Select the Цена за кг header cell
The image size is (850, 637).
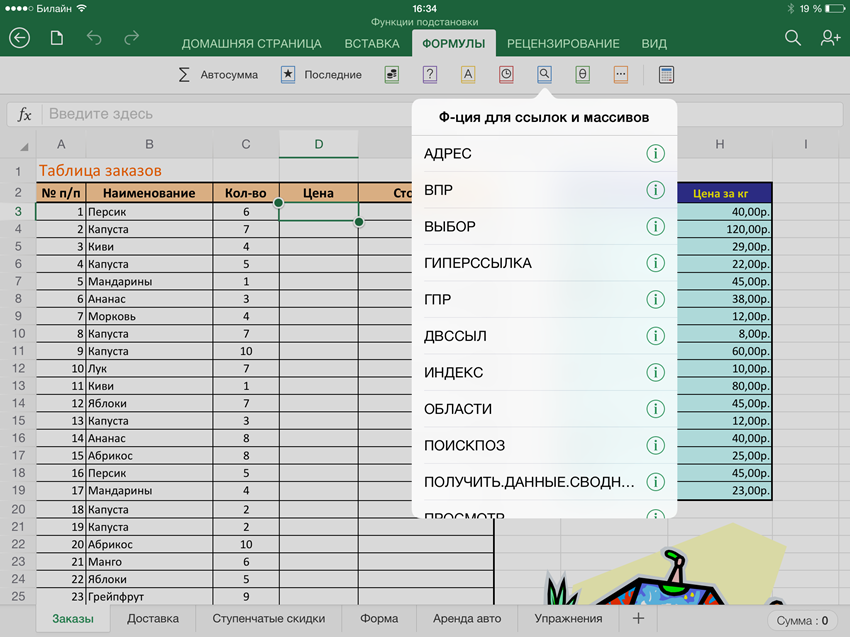tap(724, 194)
